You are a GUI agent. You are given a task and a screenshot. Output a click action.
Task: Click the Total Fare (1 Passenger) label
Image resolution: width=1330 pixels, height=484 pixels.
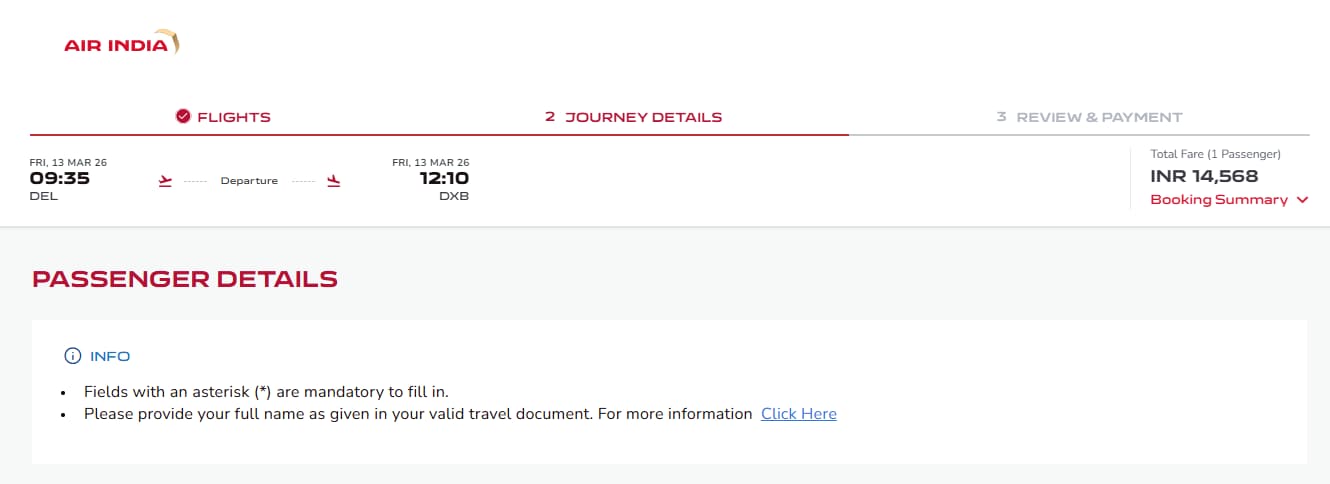click(x=1215, y=155)
